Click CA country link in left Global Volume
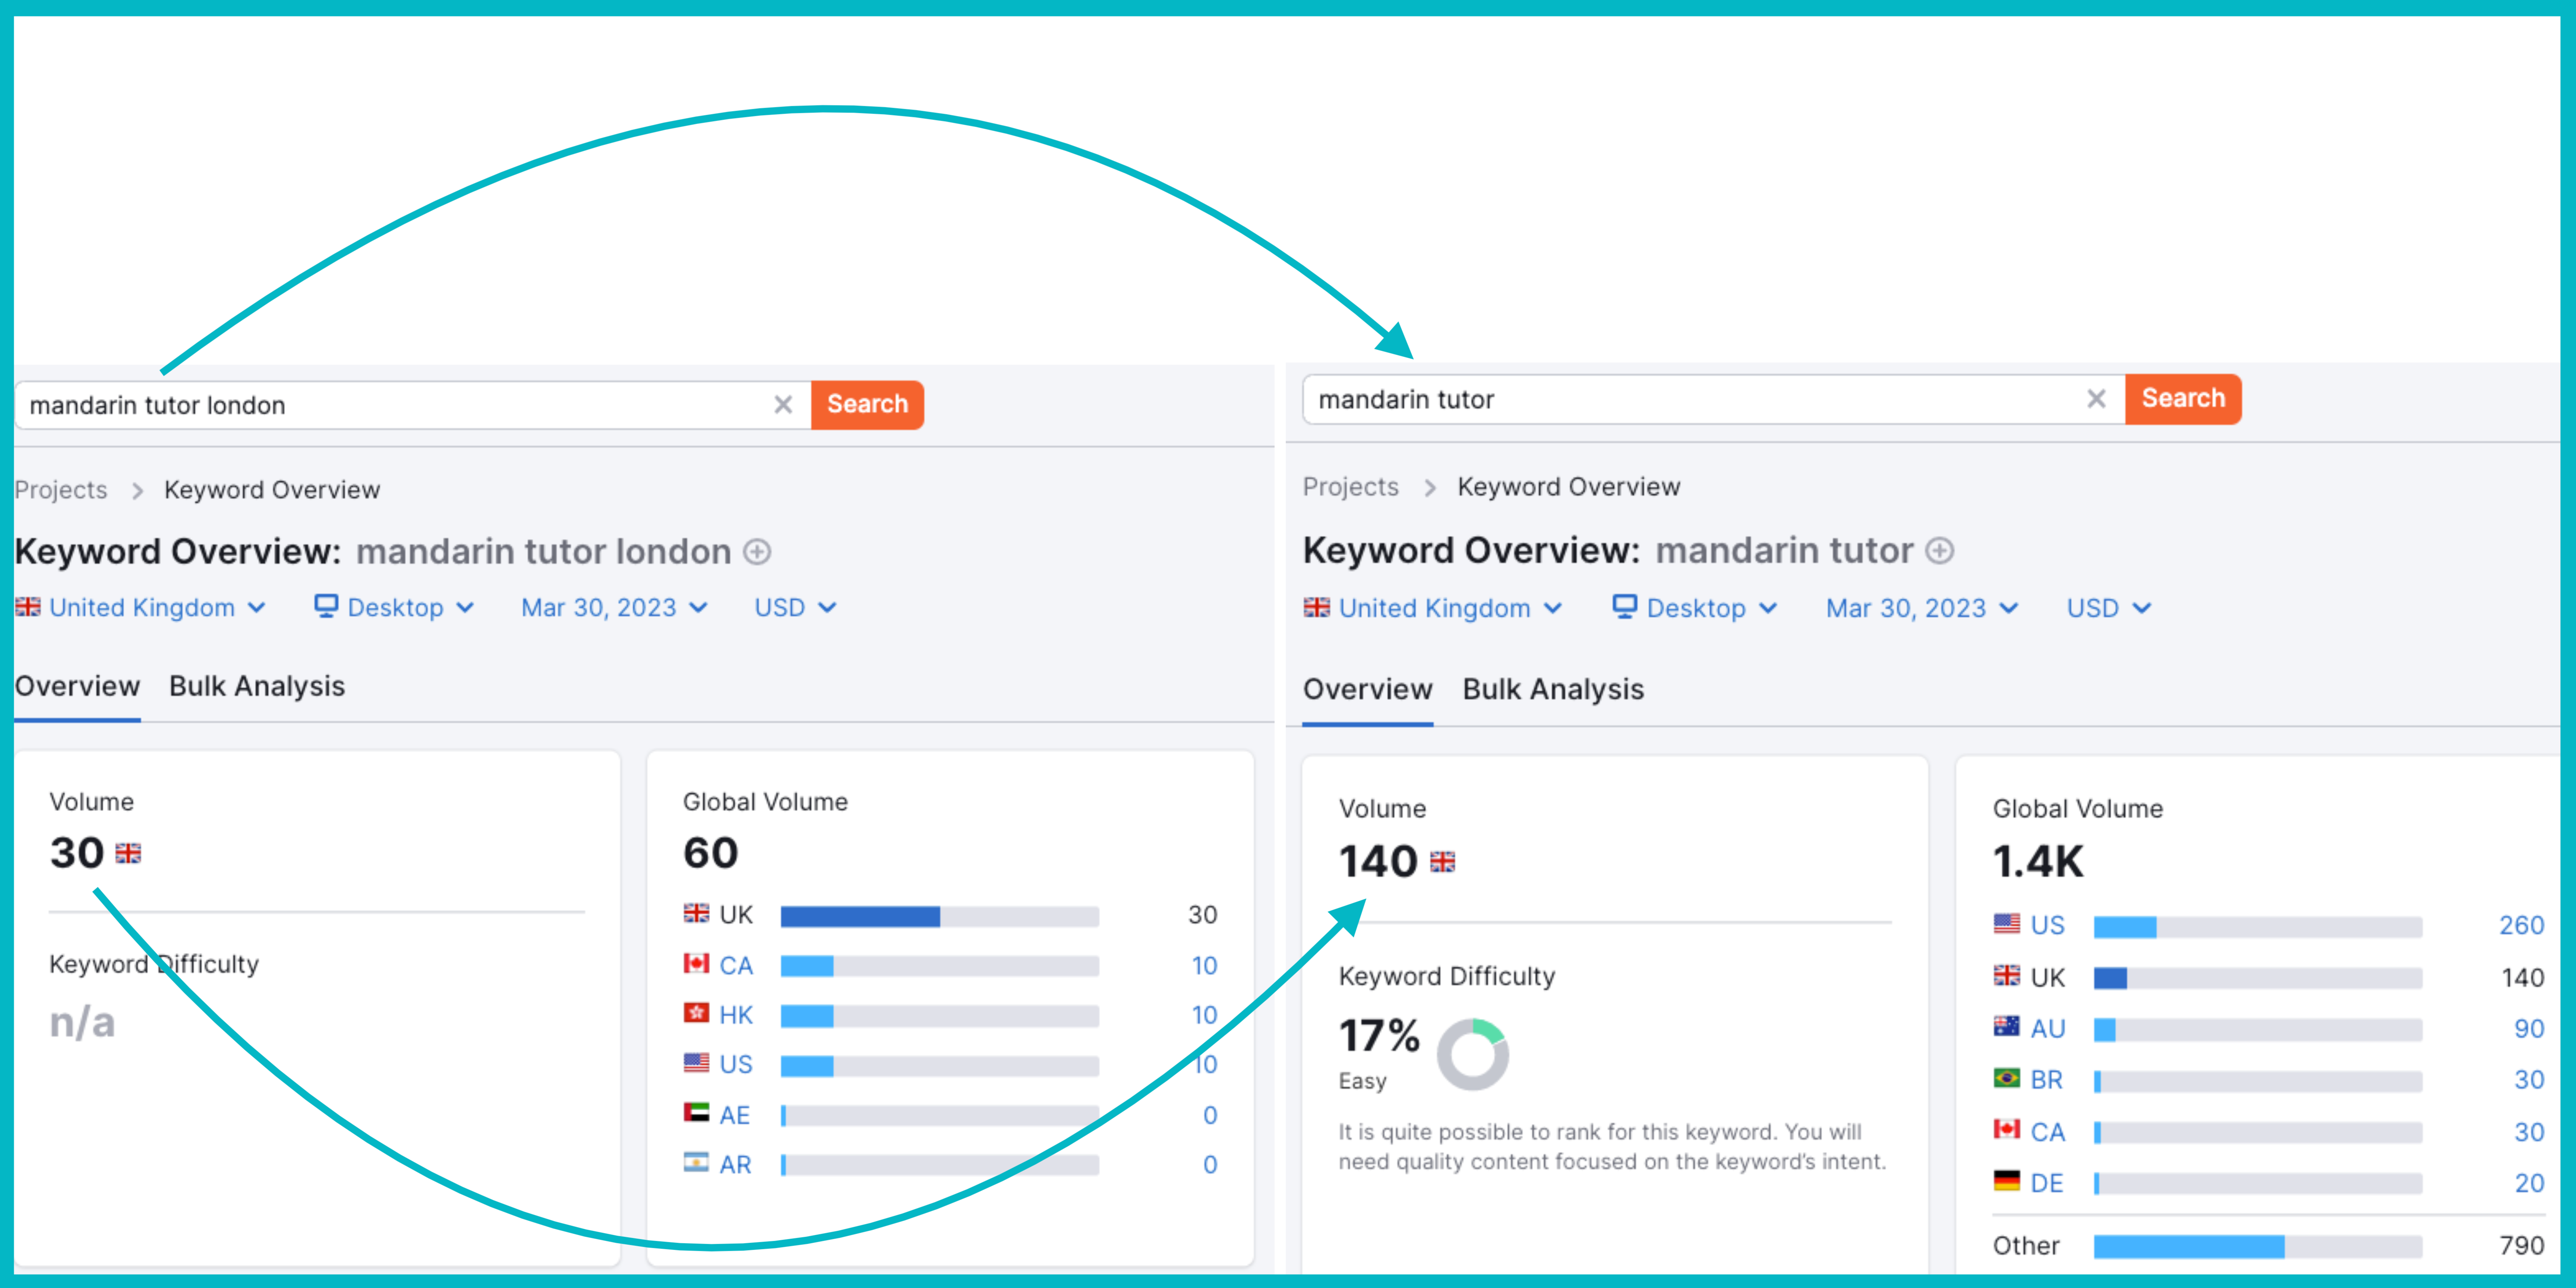2576x1288 pixels. pos(736,966)
